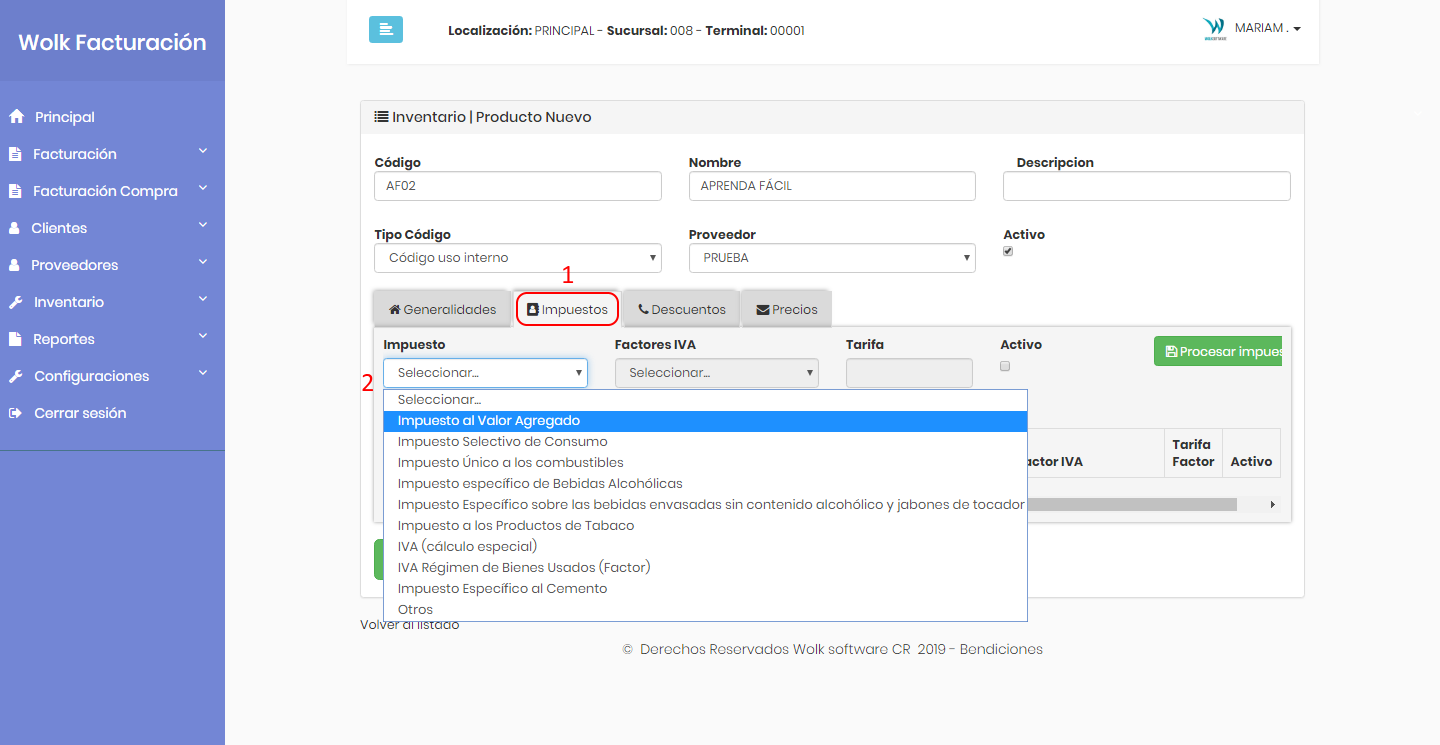This screenshot has height=745, width=1440.
Task: Select the Otros tax option
Action: (705, 610)
